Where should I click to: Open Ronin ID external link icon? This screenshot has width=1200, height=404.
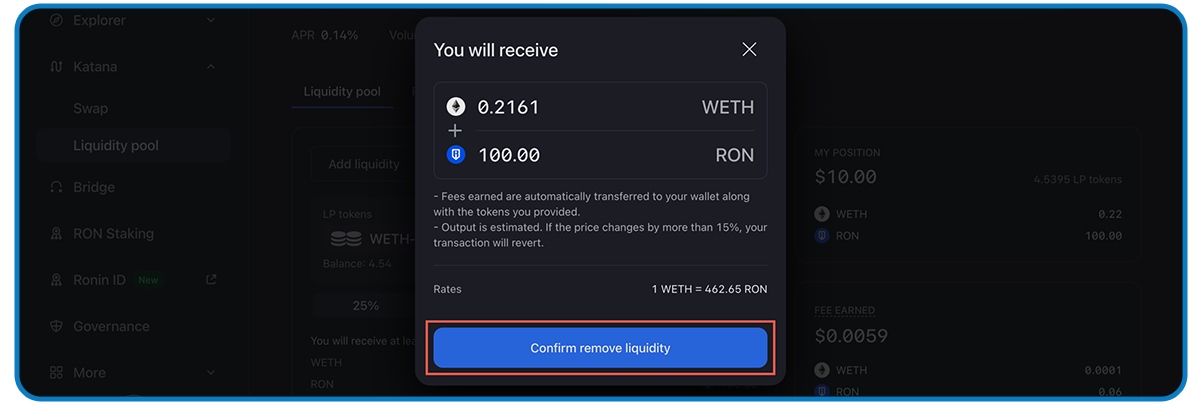pyautogui.click(x=211, y=280)
